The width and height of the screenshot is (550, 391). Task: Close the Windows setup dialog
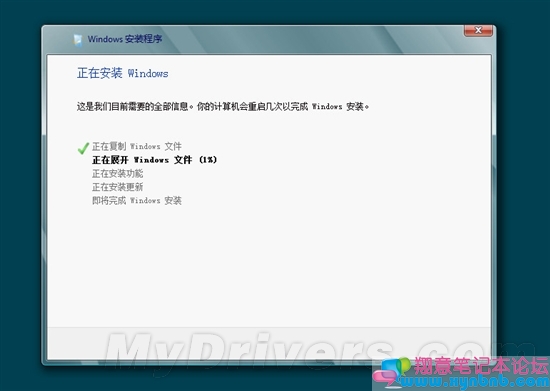(478, 31)
